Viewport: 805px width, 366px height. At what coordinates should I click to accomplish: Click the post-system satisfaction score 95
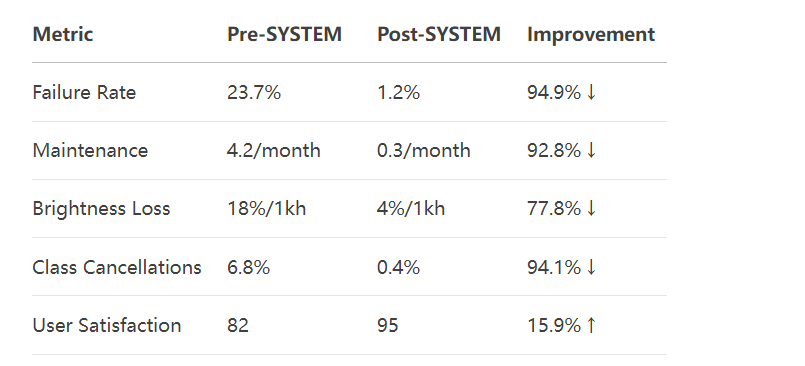click(388, 325)
